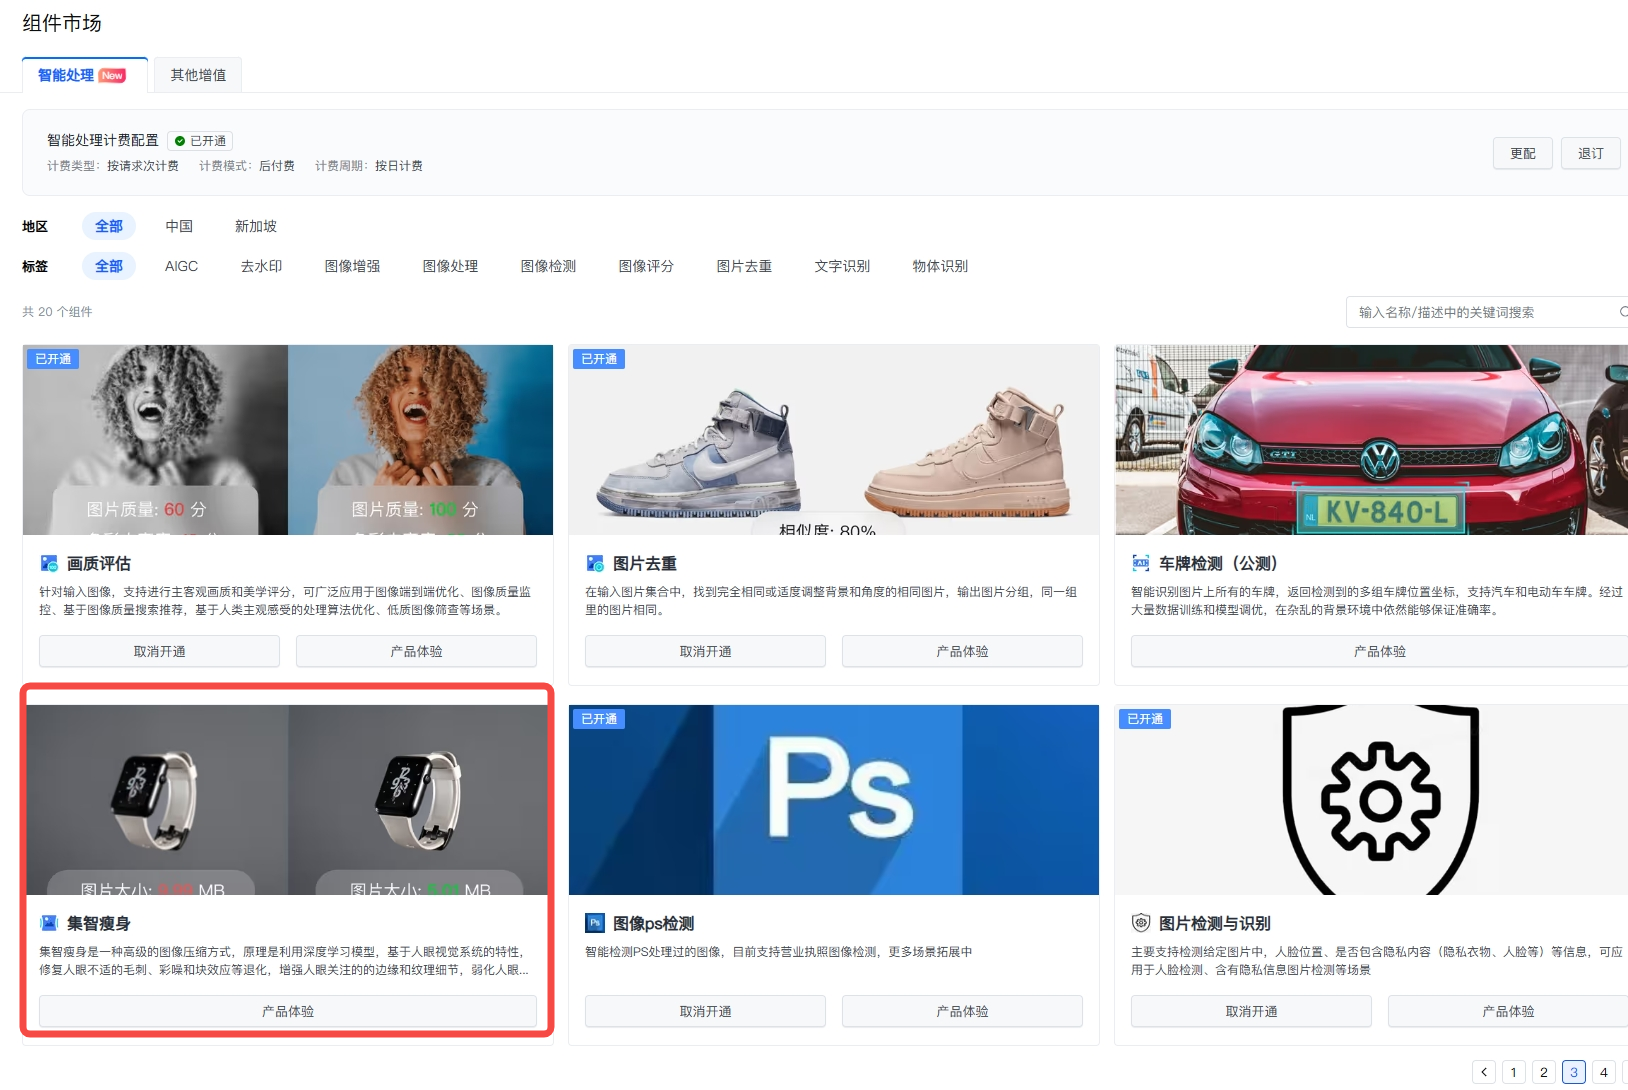Filter region by 中国

tap(179, 226)
